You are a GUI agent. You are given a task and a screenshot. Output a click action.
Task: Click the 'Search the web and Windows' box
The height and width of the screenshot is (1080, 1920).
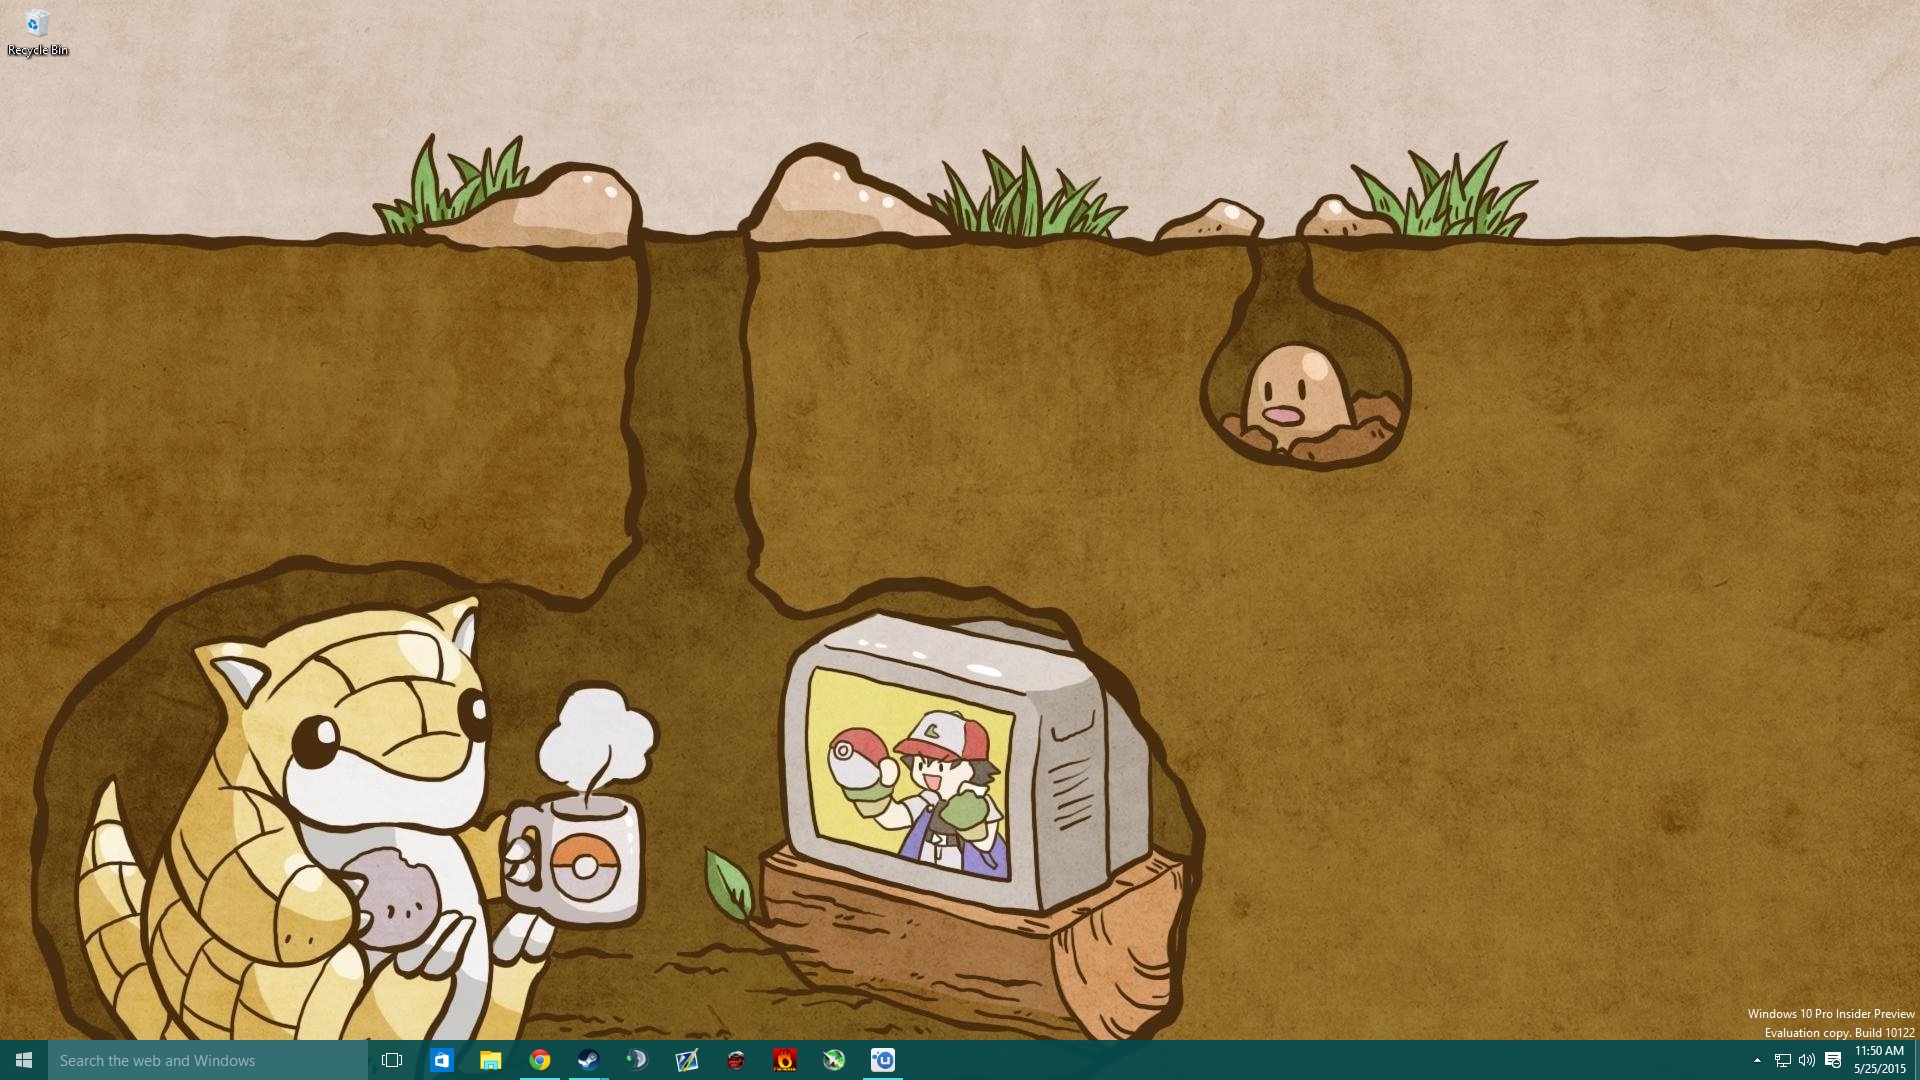pyautogui.click(x=208, y=1060)
